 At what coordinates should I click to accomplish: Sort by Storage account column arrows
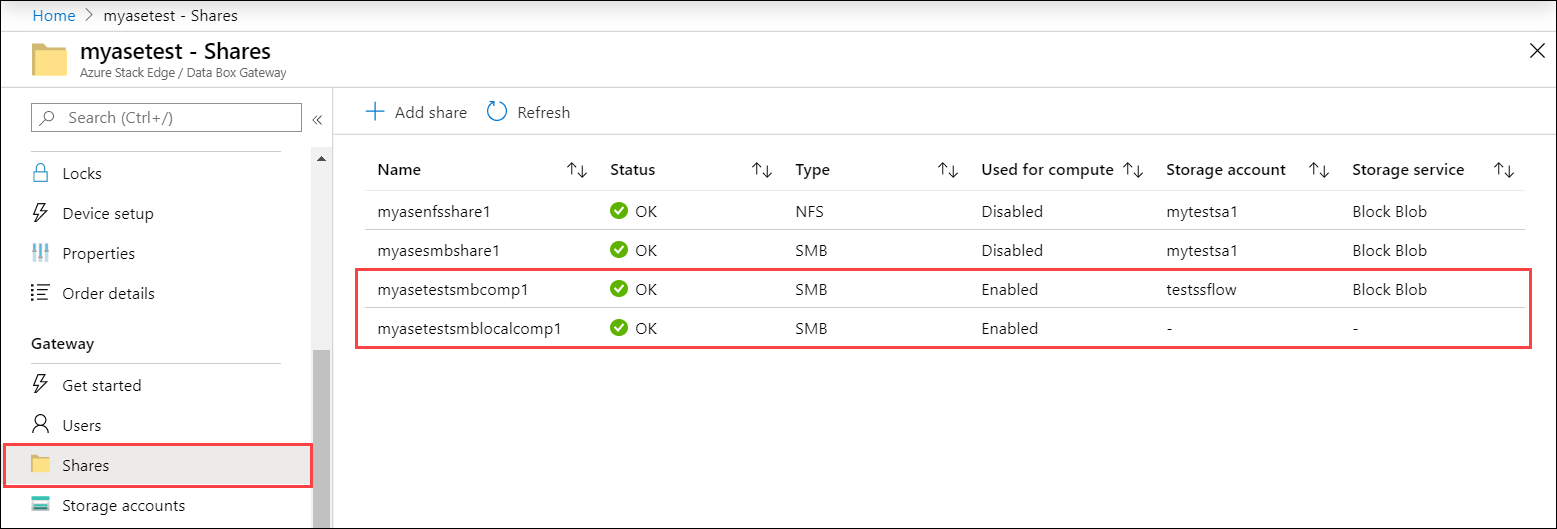point(1319,170)
